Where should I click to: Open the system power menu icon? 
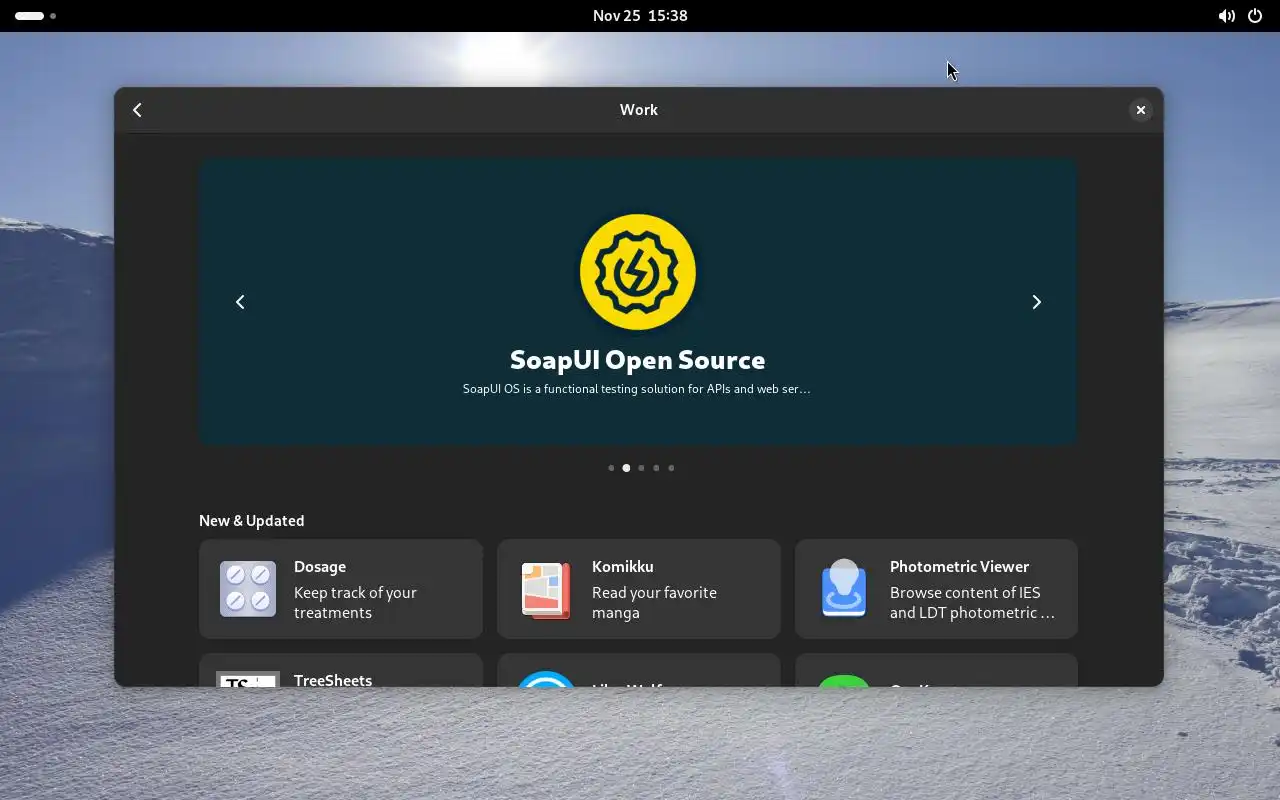(x=1255, y=16)
